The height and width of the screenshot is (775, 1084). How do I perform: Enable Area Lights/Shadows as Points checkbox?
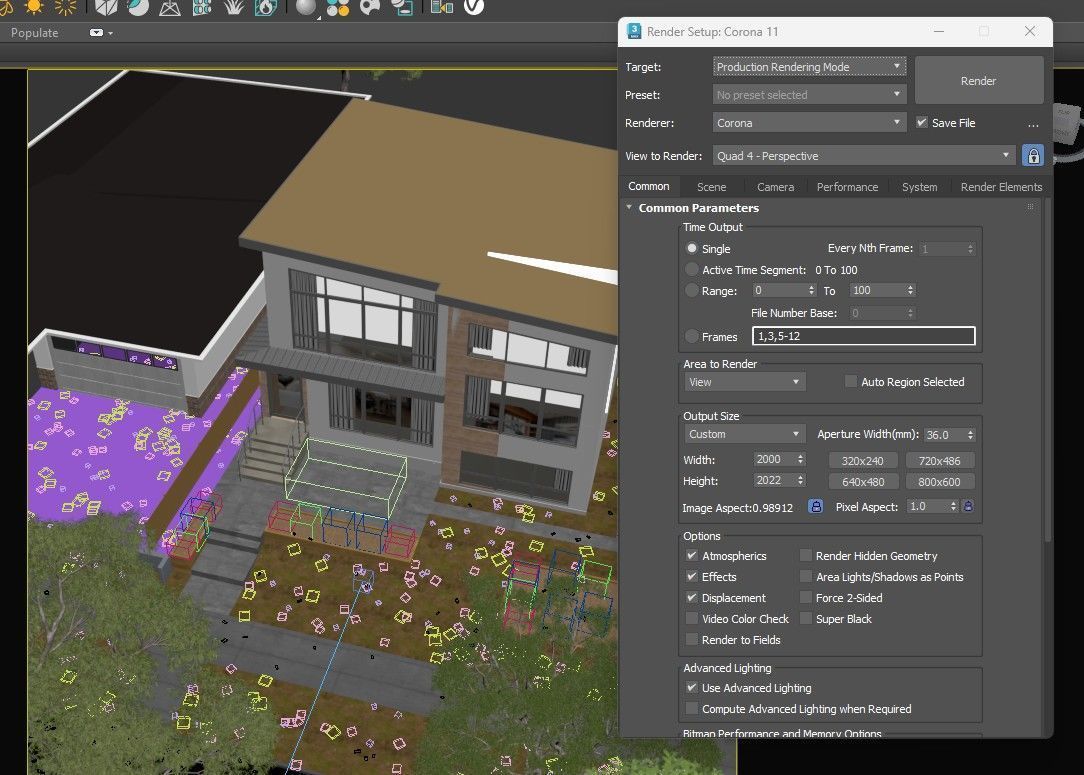[805, 576]
